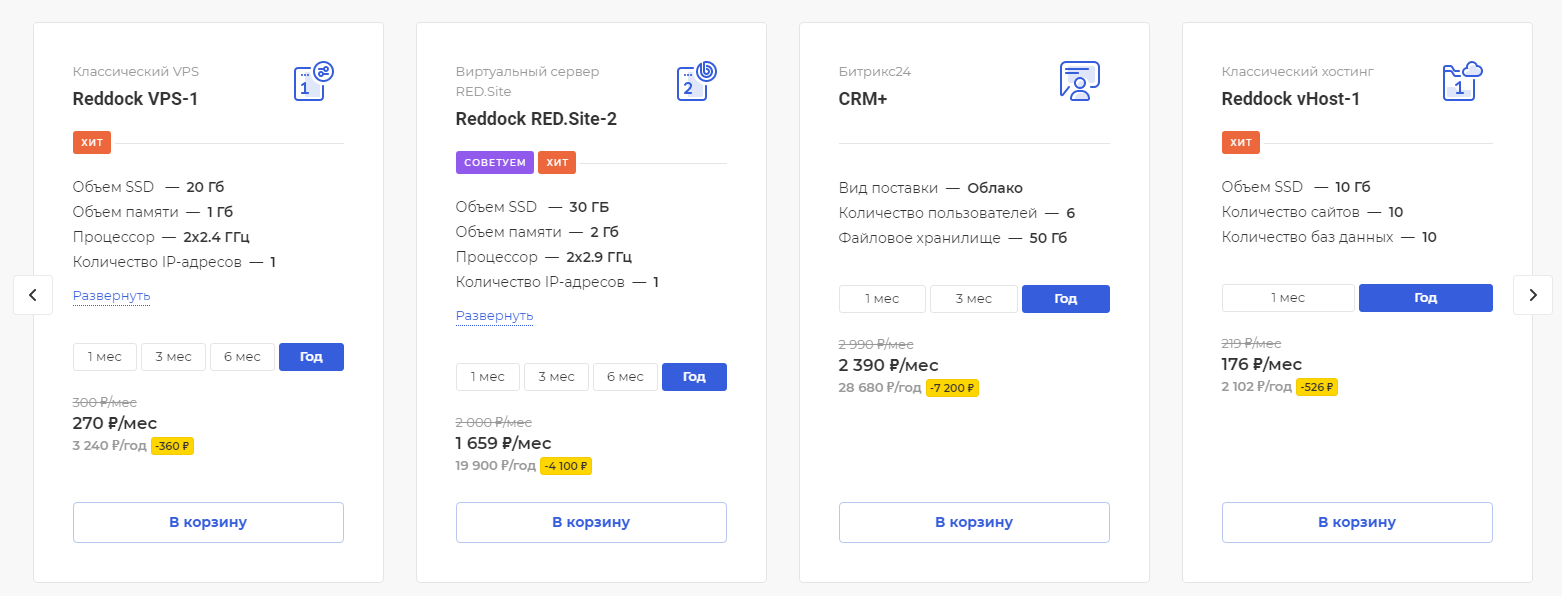Click the 19 900 ₽/год yearly price
This screenshot has height=596, width=1562.
click(x=496, y=466)
